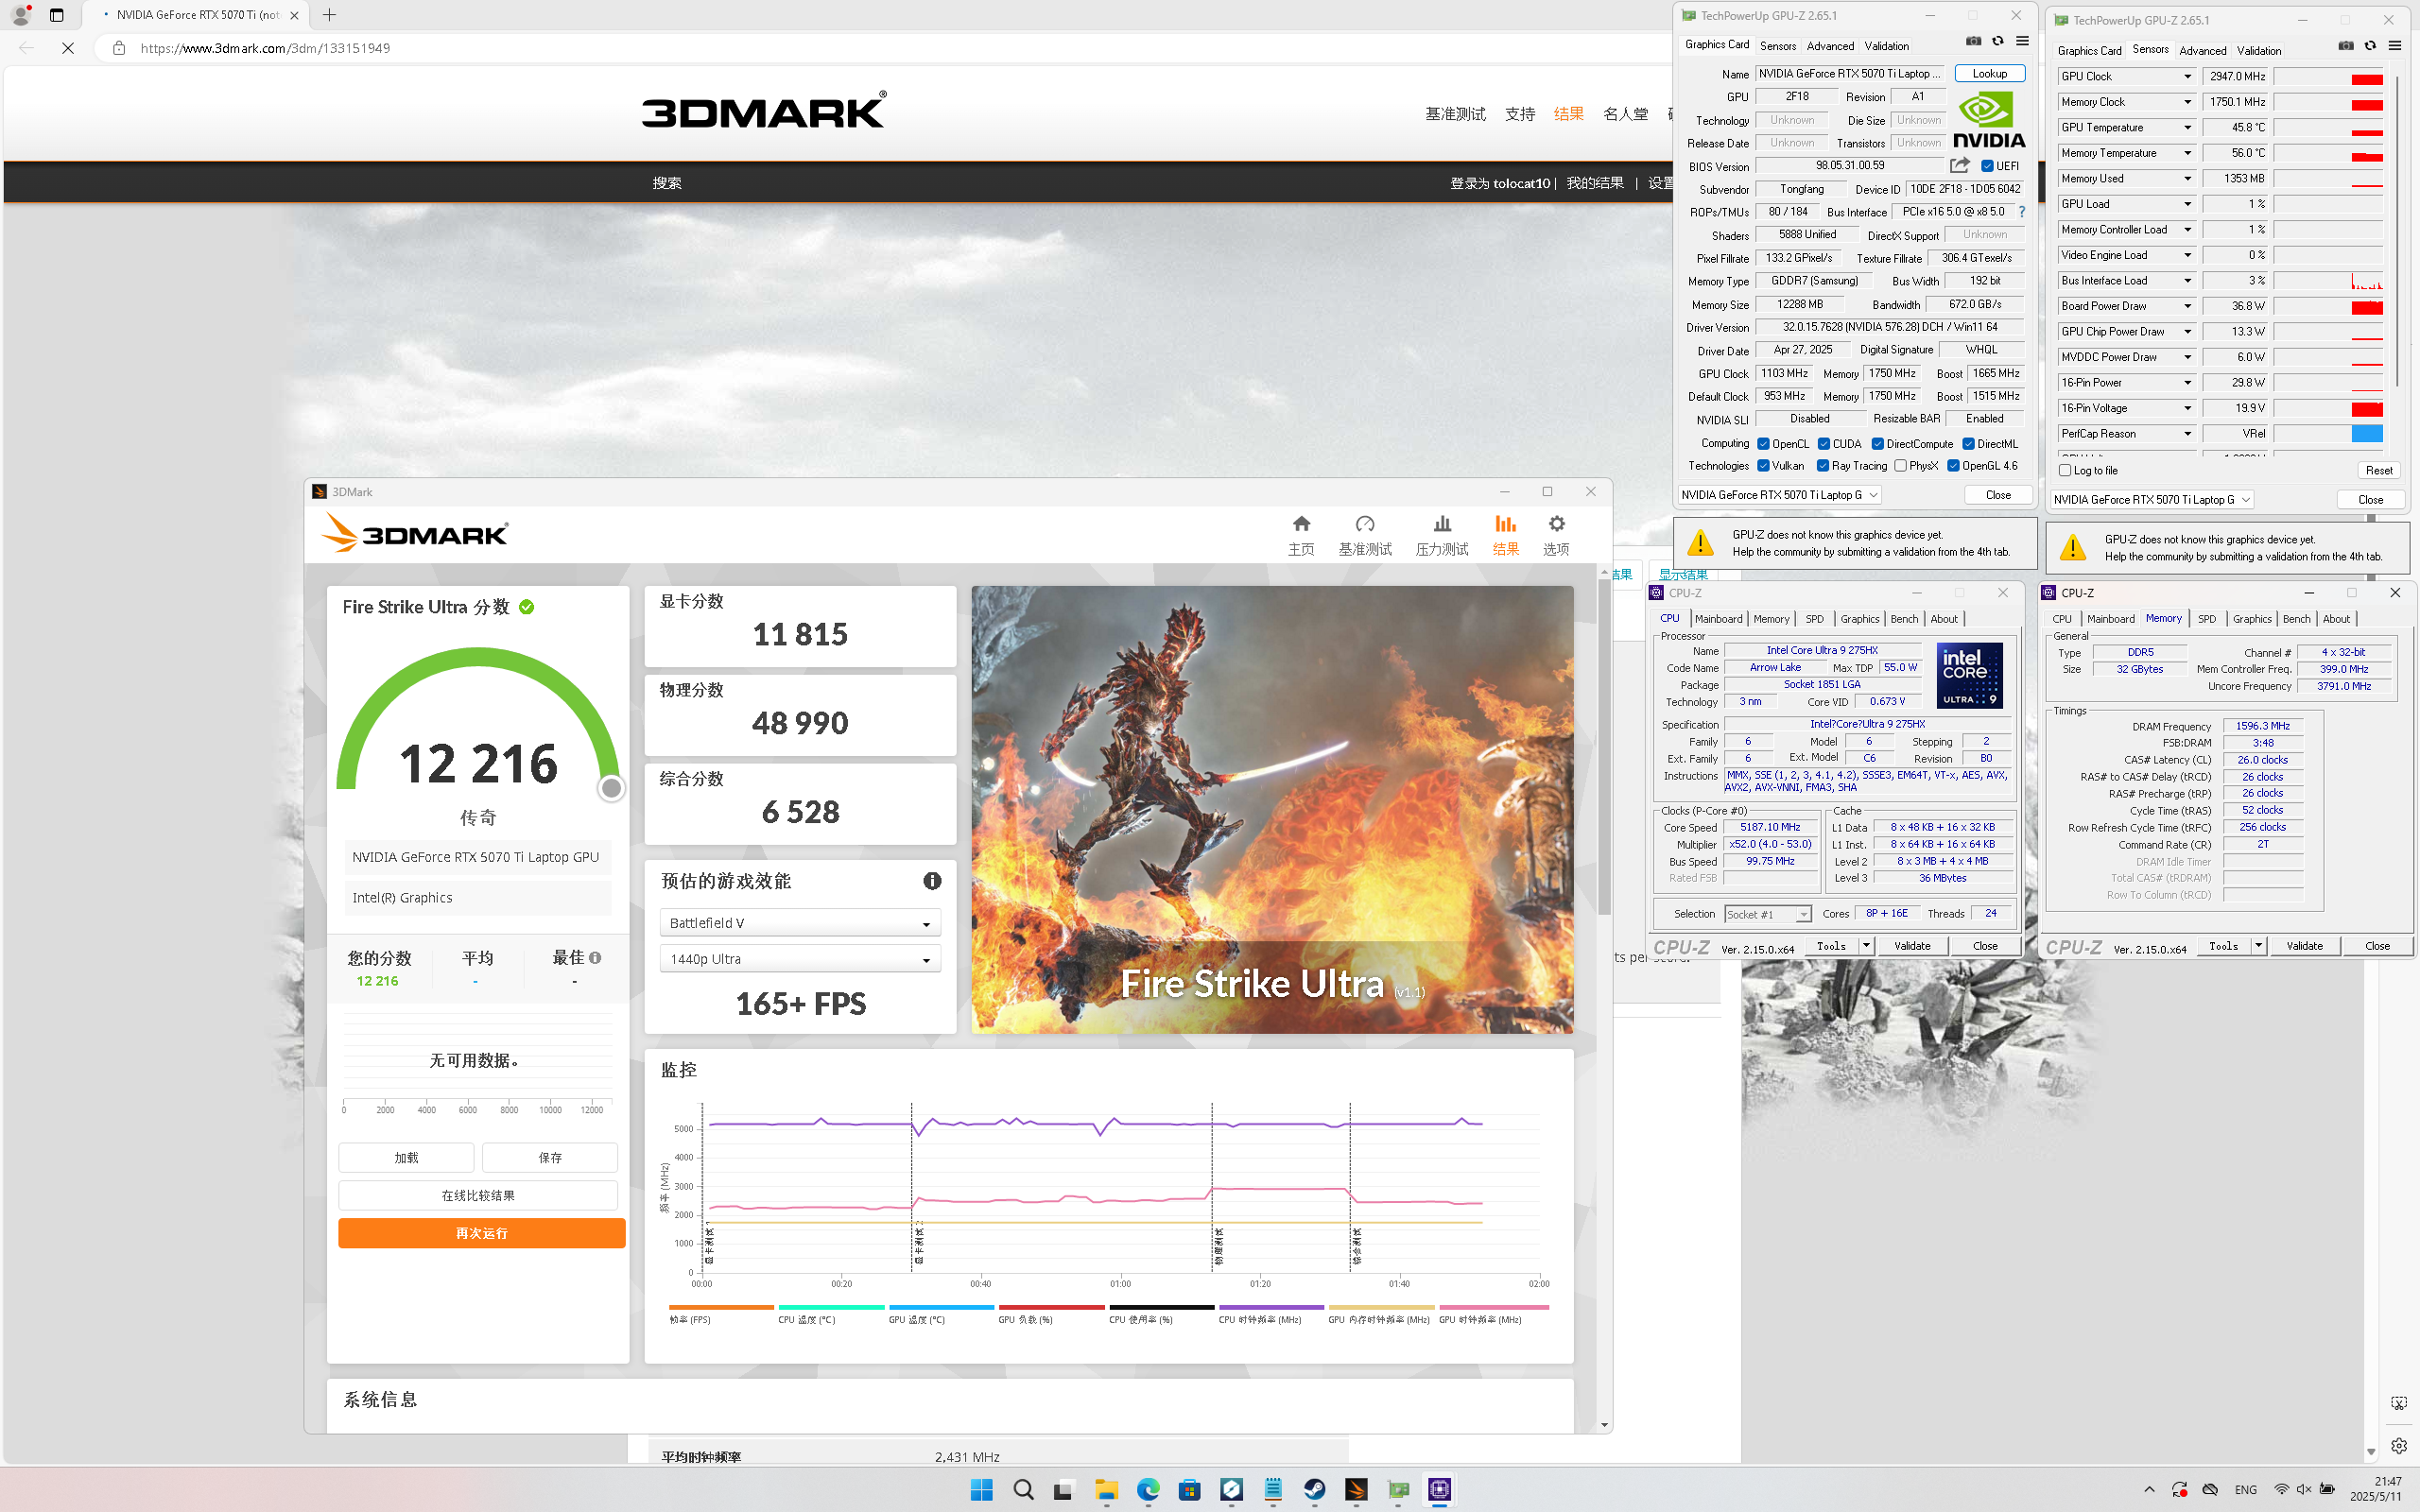
Task: Open CPU-Z Socket #1 selection dropdown
Action: [x=1768, y=914]
